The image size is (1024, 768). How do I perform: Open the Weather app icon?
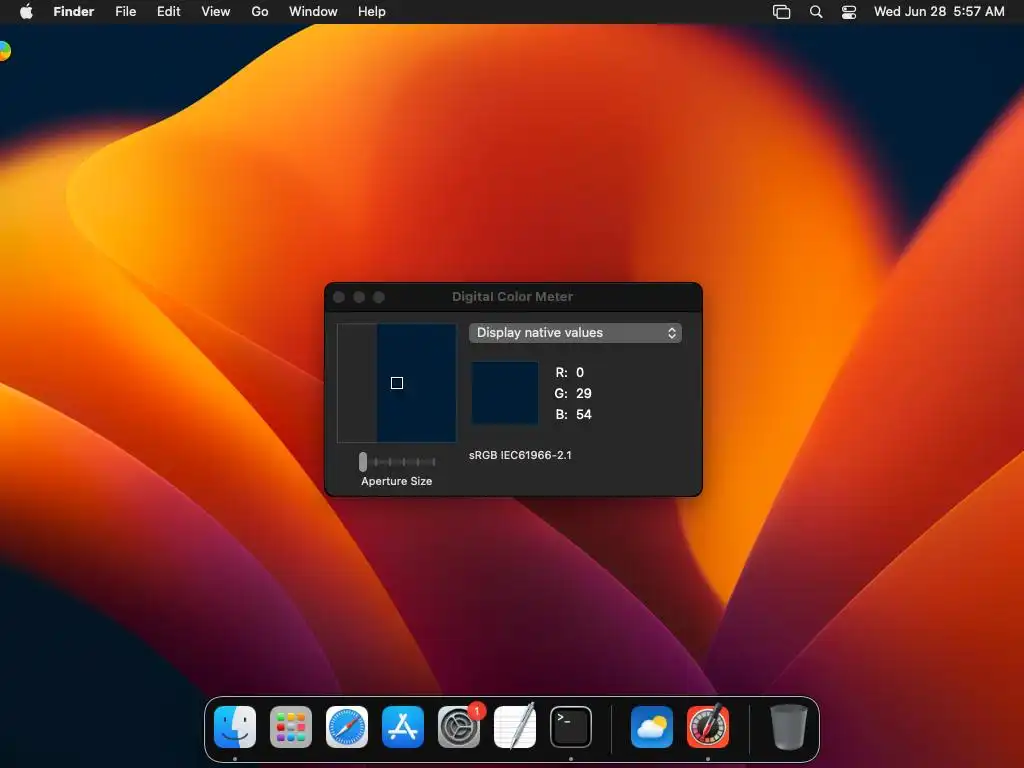pos(652,726)
